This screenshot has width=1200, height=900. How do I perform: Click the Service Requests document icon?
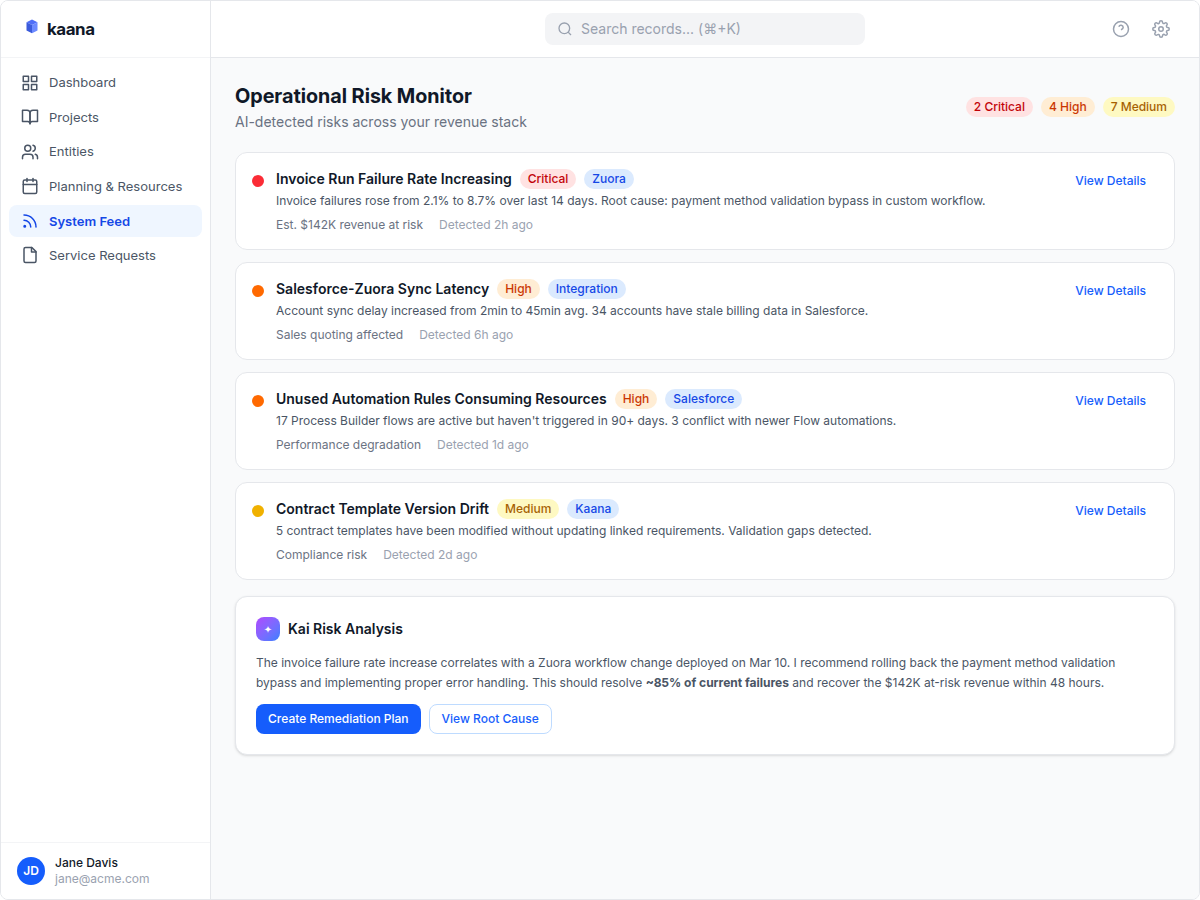(30, 255)
